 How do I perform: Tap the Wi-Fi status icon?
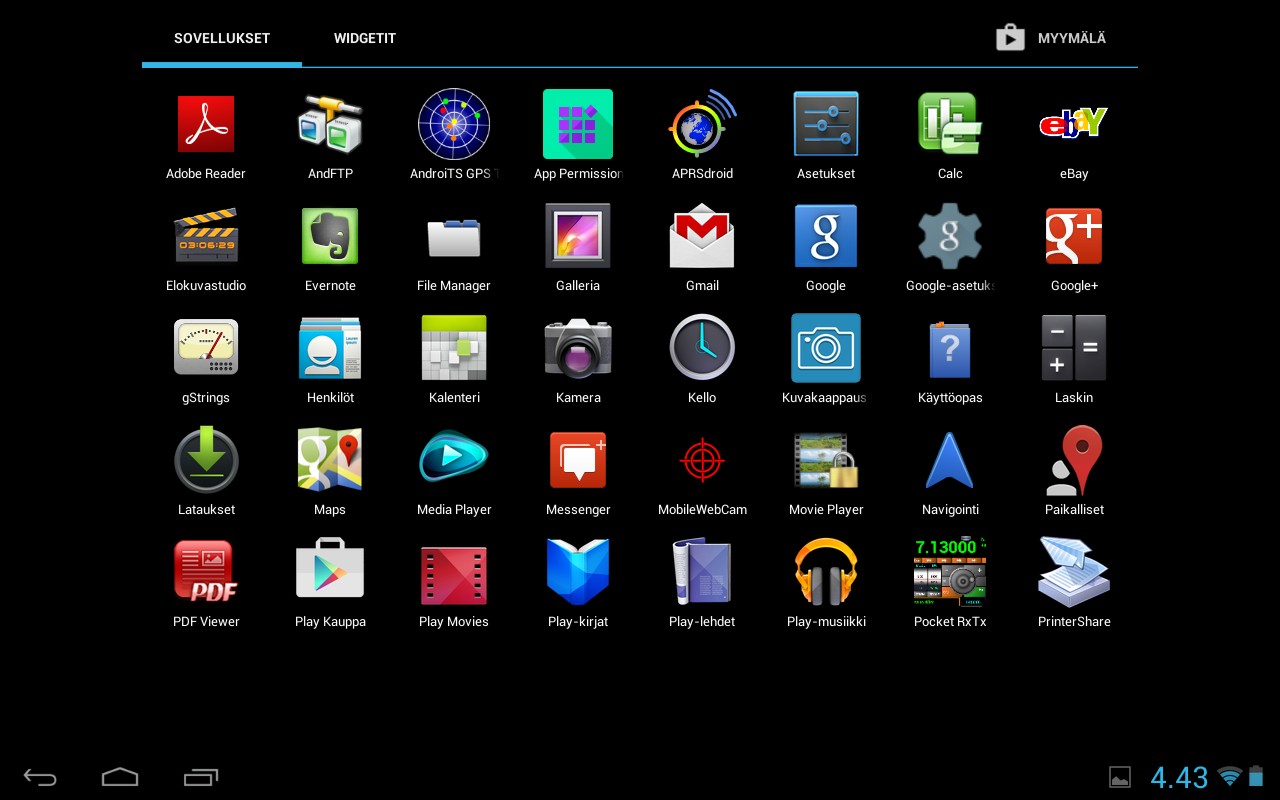1230,776
